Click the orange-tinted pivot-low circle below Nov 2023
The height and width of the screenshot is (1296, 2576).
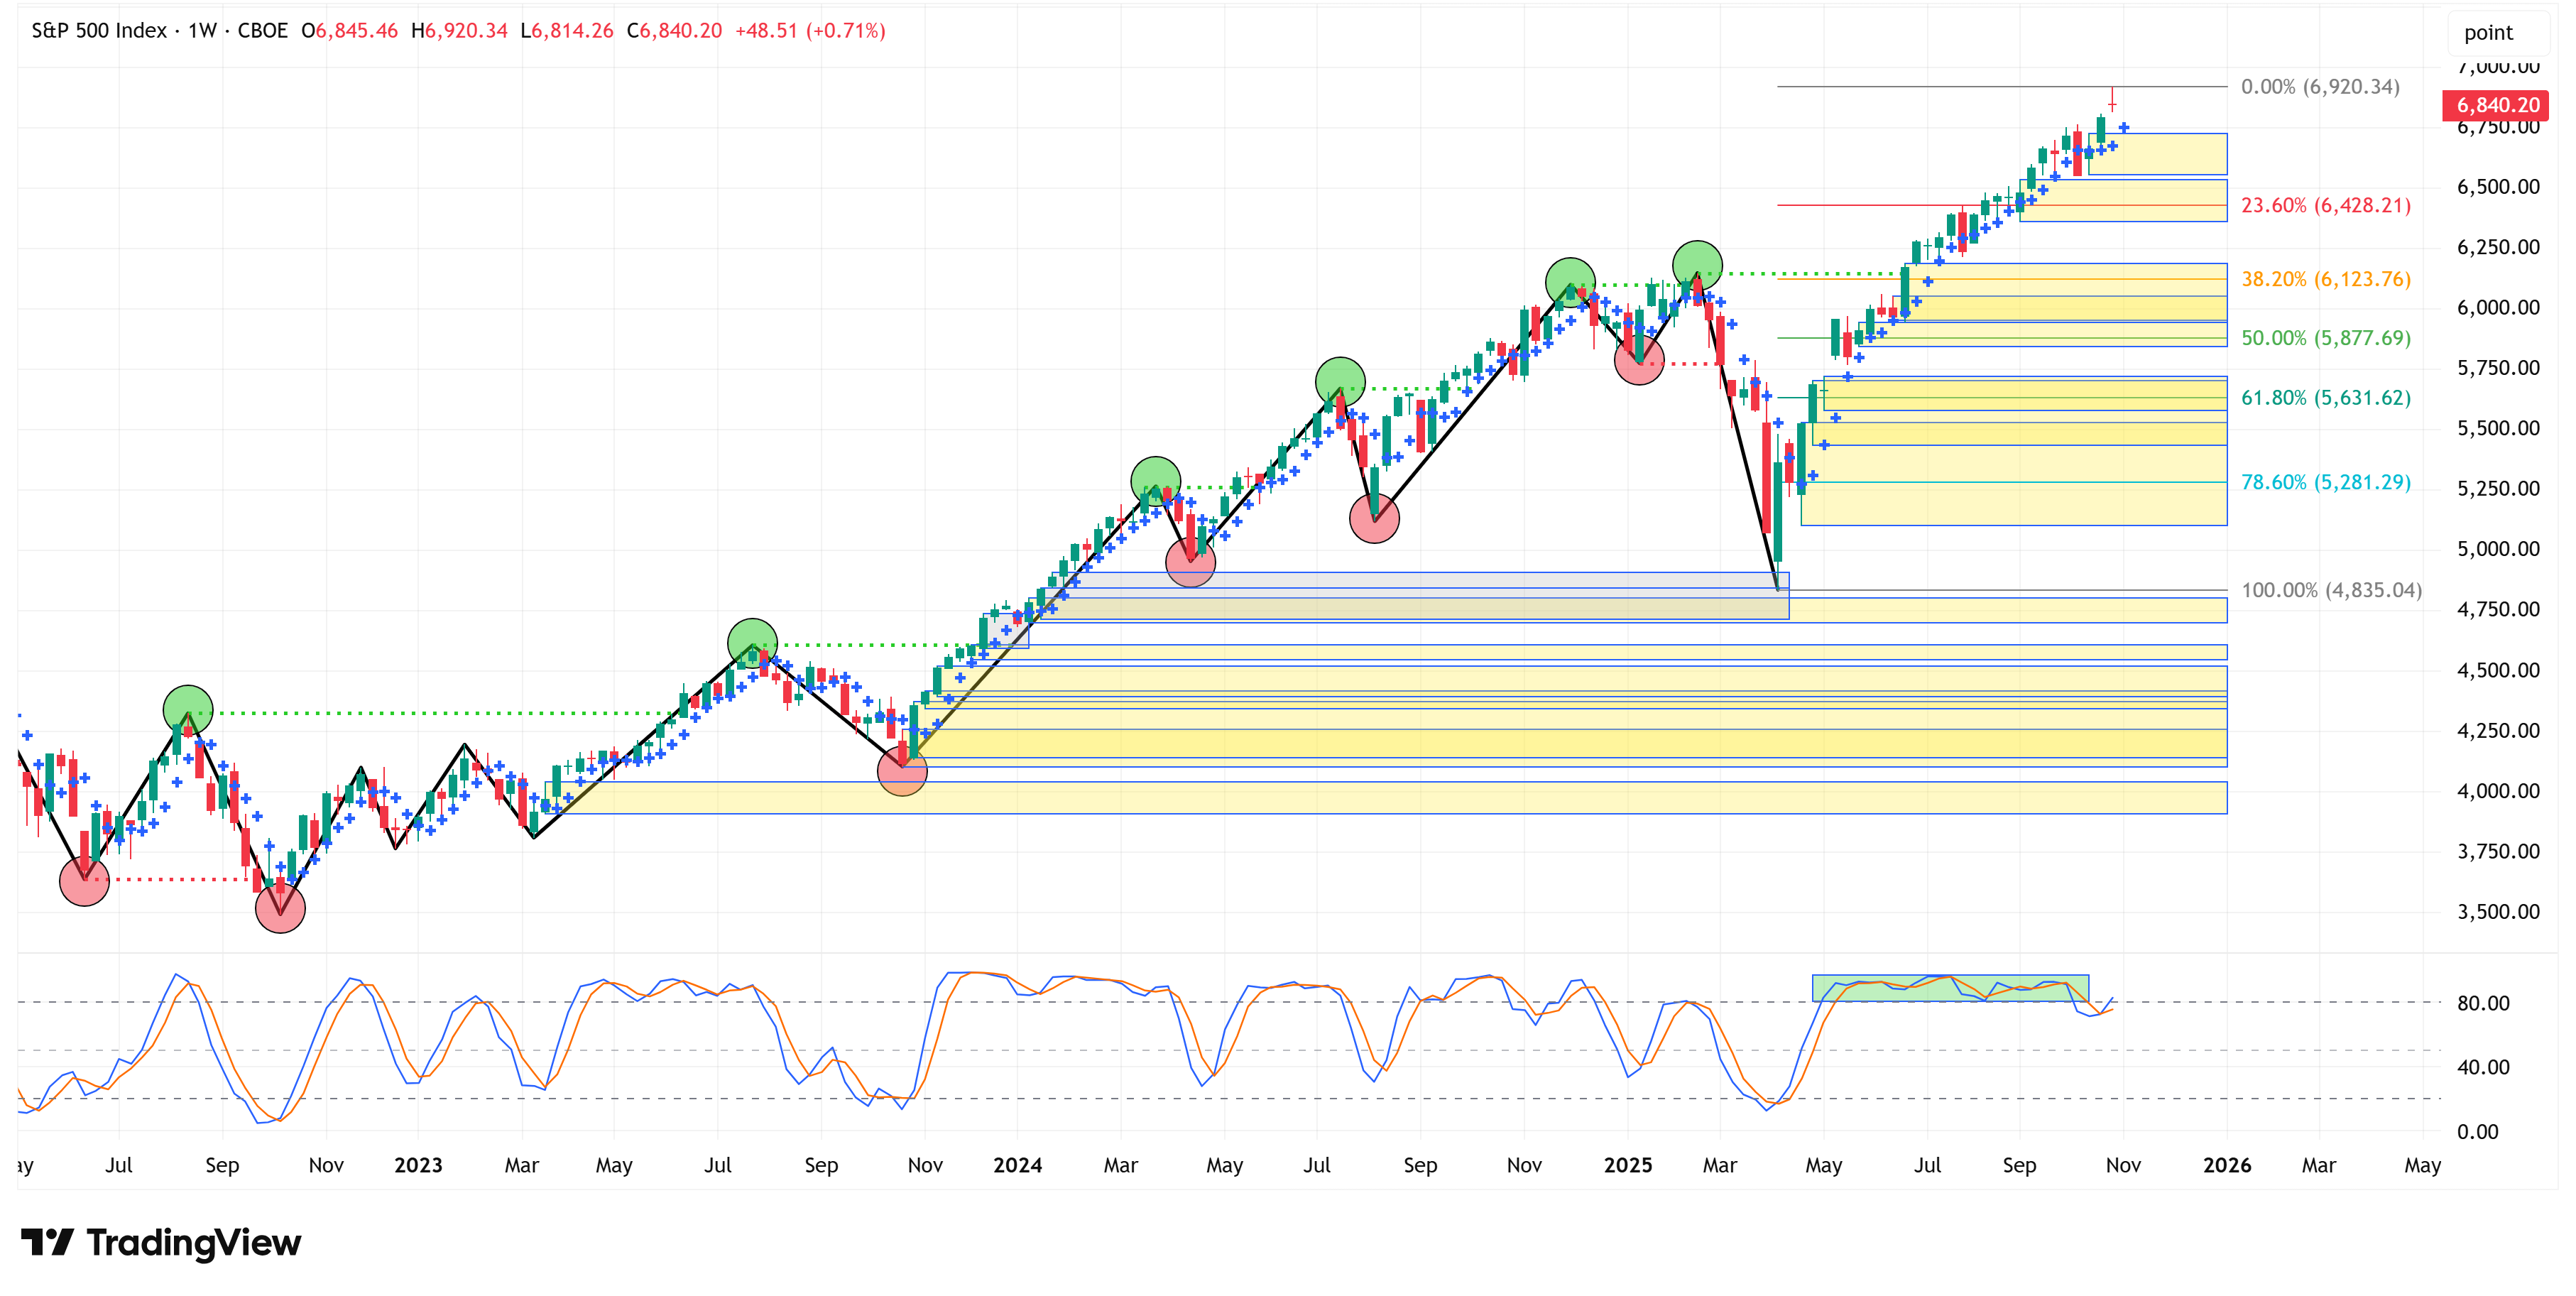(x=902, y=771)
